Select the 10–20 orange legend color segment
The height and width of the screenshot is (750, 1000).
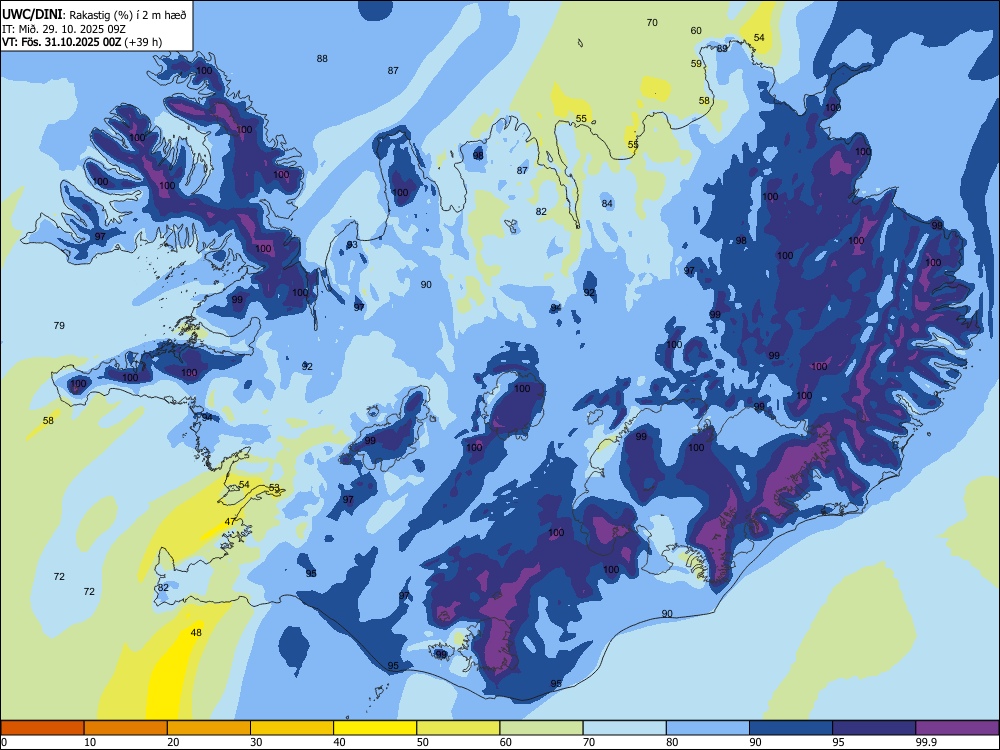126,728
